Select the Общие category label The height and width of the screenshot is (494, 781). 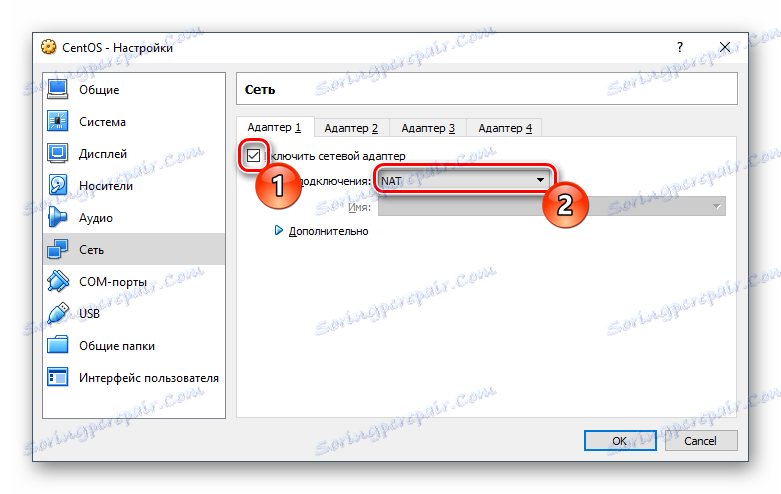pyautogui.click(x=99, y=90)
